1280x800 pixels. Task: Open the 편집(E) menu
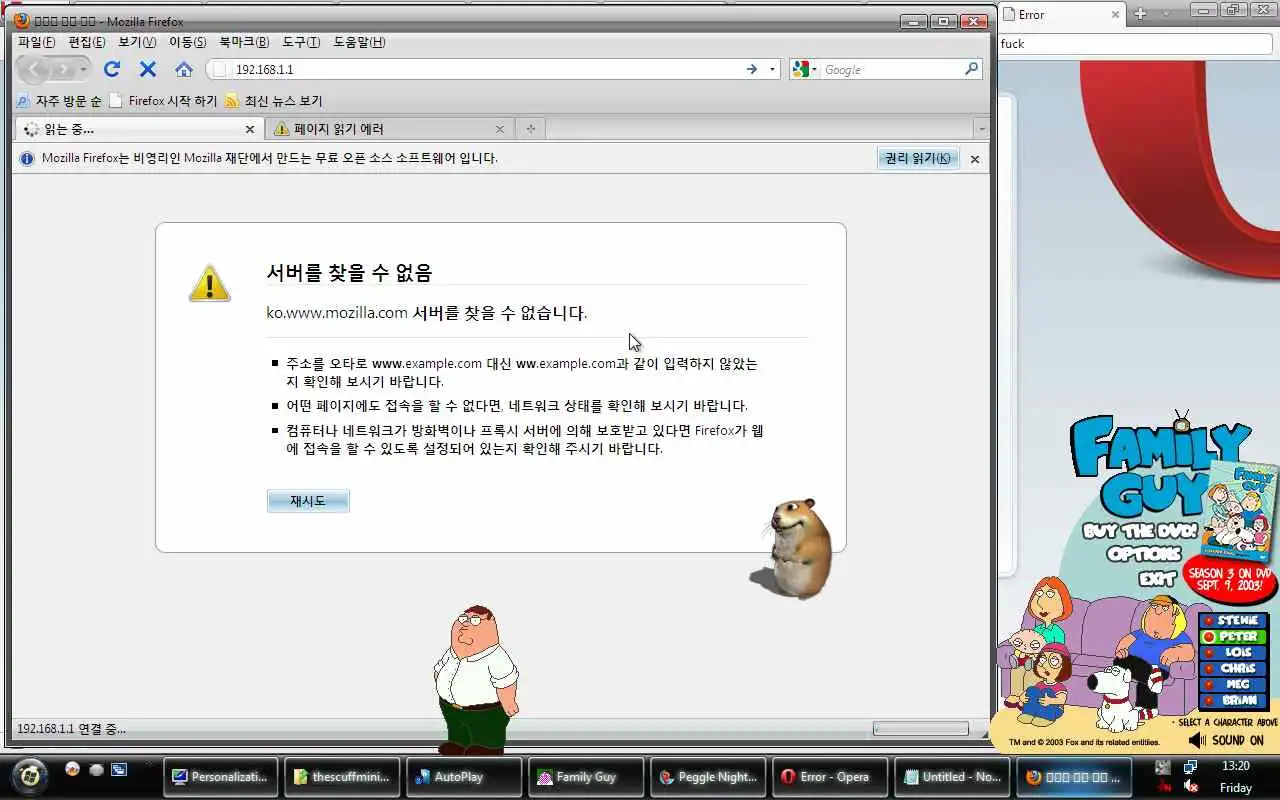(87, 42)
